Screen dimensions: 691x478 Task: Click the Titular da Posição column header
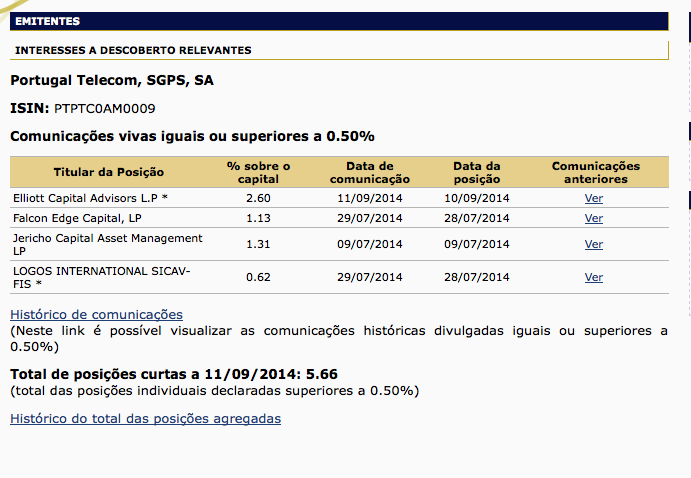pos(108,172)
